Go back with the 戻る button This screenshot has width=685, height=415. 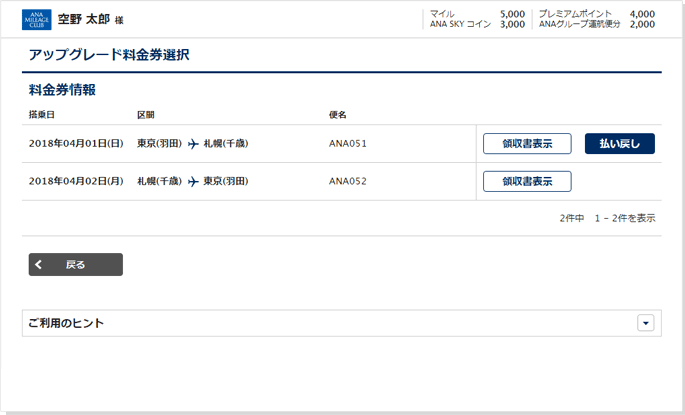coord(76,265)
